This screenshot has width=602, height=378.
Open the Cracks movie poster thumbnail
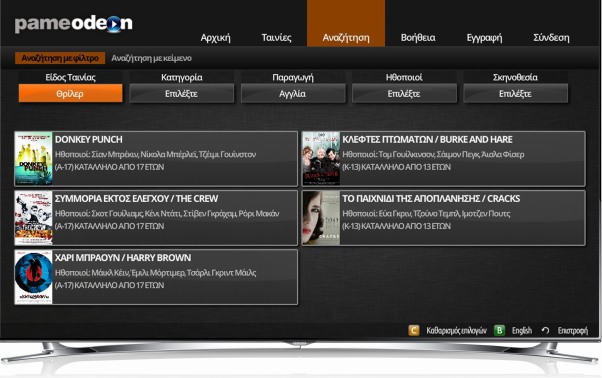pos(321,218)
